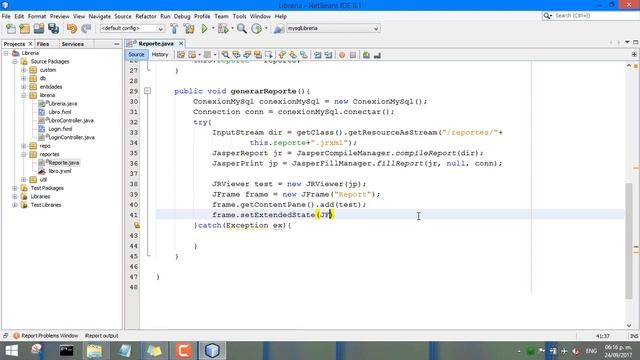
Task: Click the Shift Line Right icon
Action: coord(328,55)
